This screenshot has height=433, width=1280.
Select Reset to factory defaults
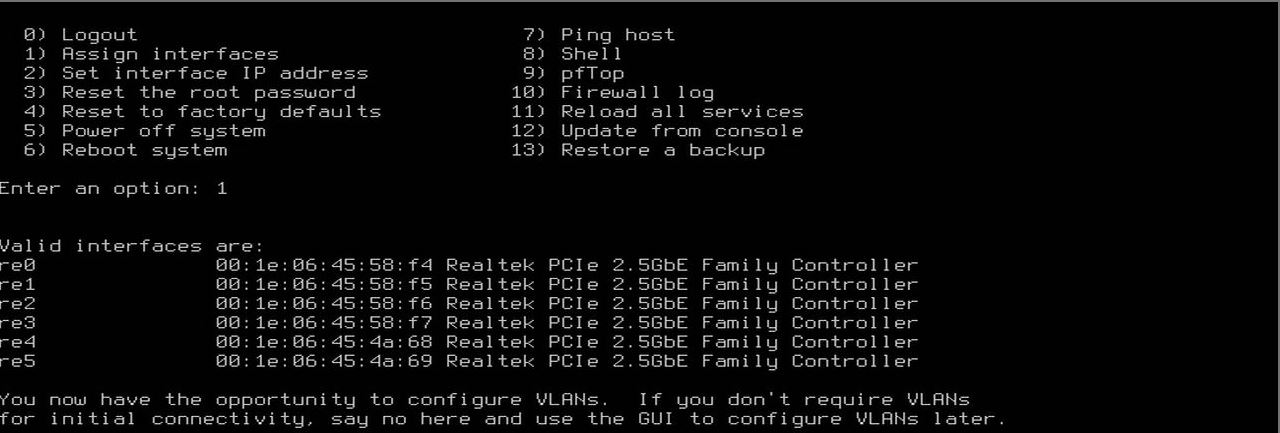point(221,111)
